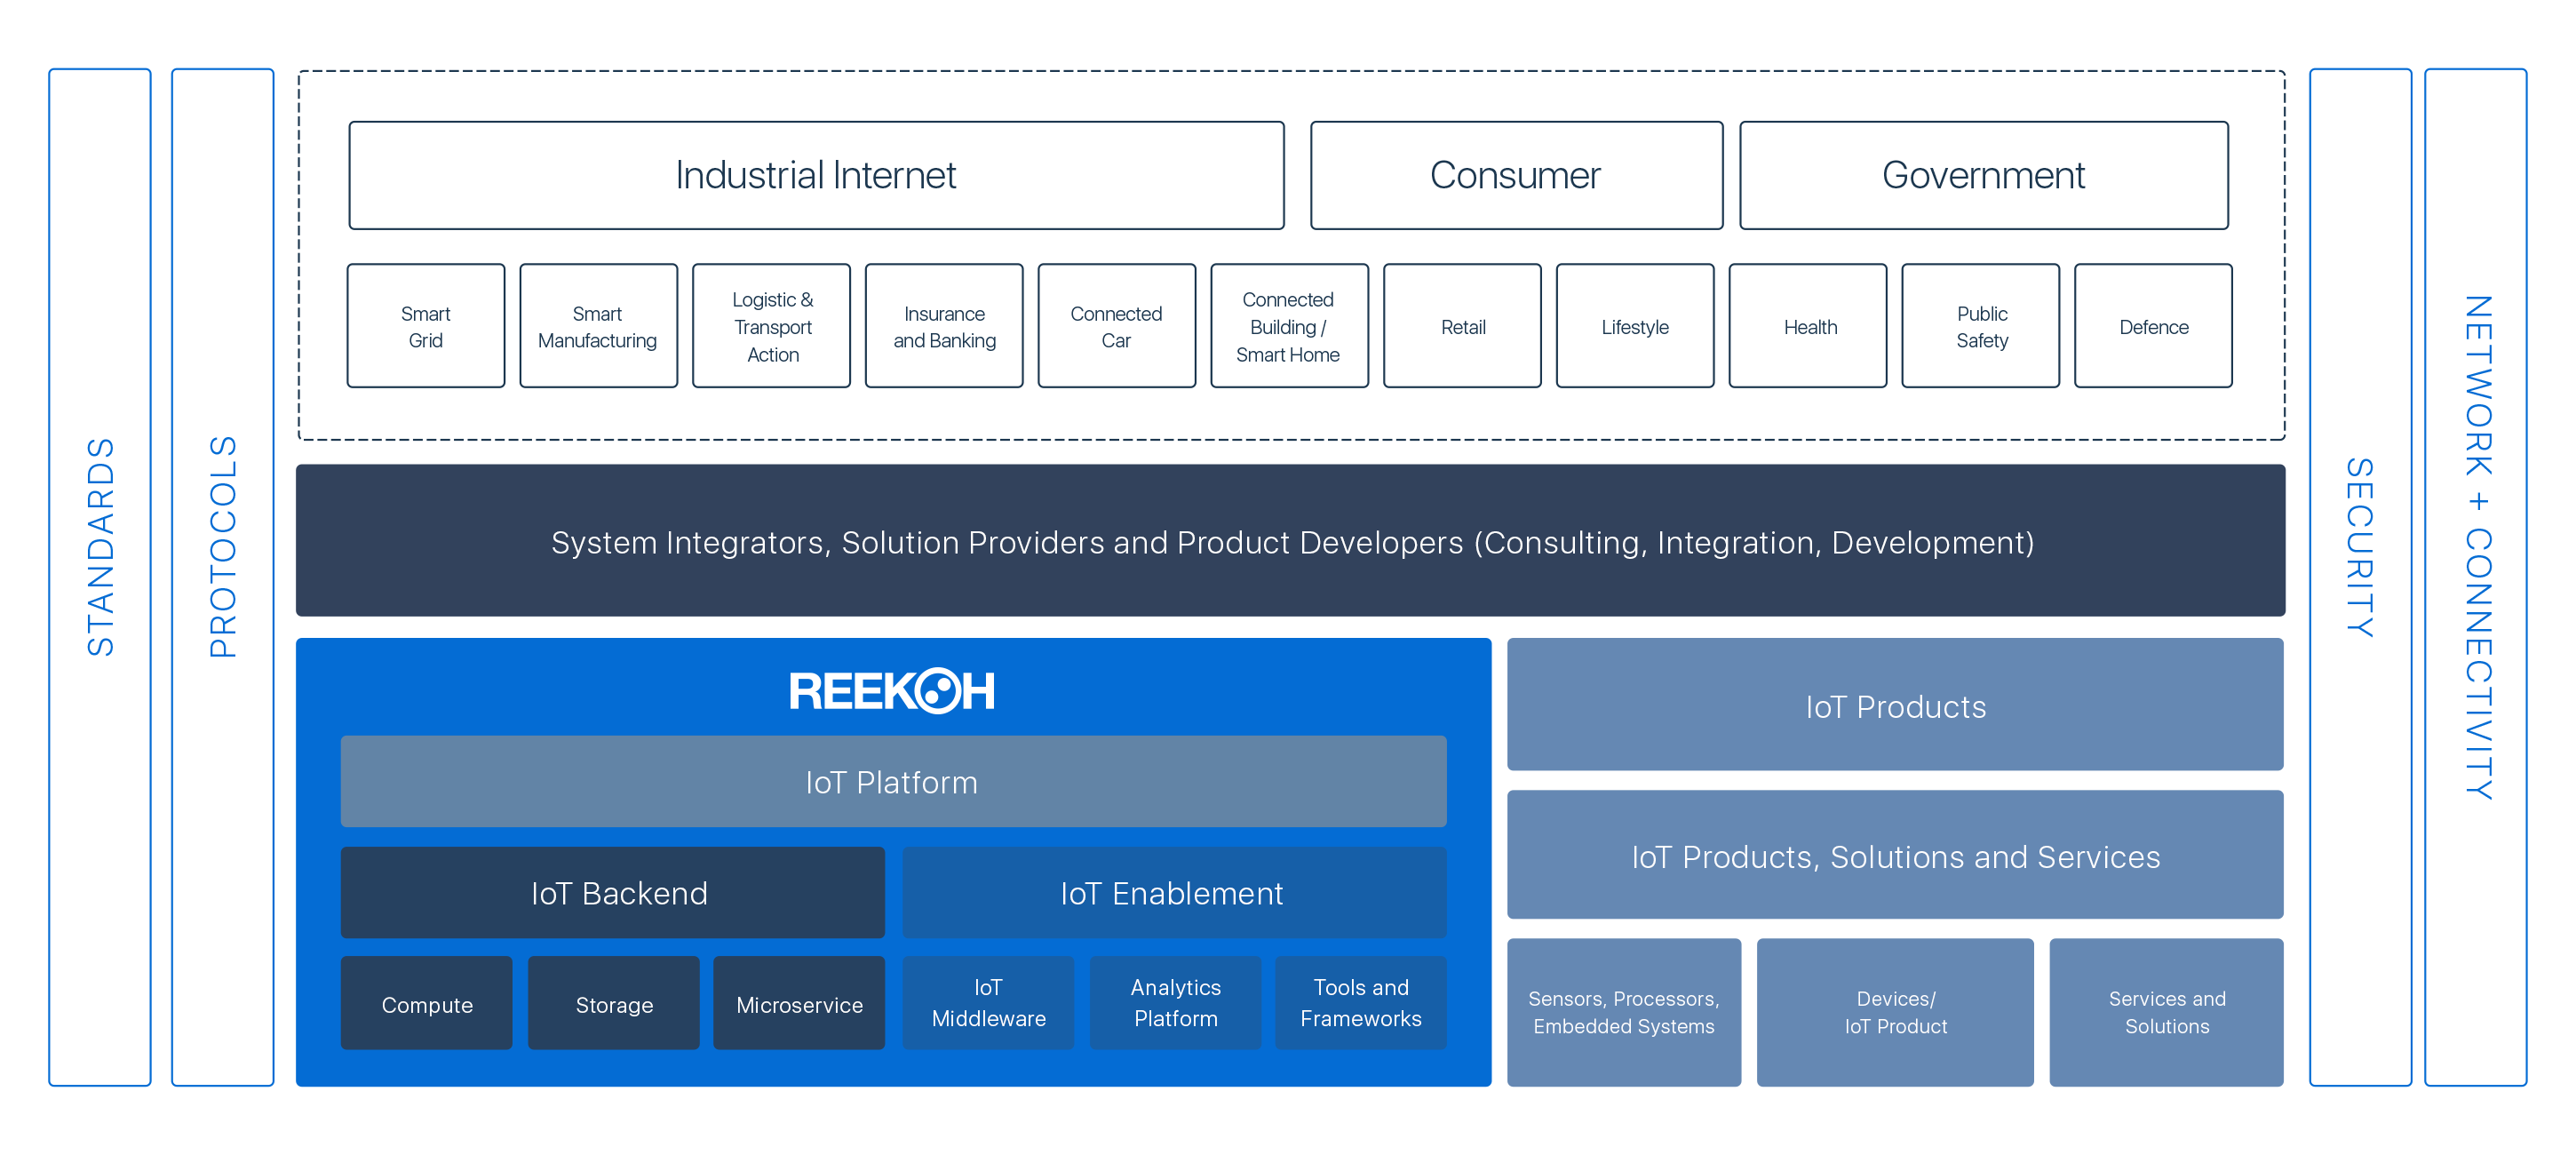Click the Reekoh logo
2576x1155 pixels.
pos(891,691)
